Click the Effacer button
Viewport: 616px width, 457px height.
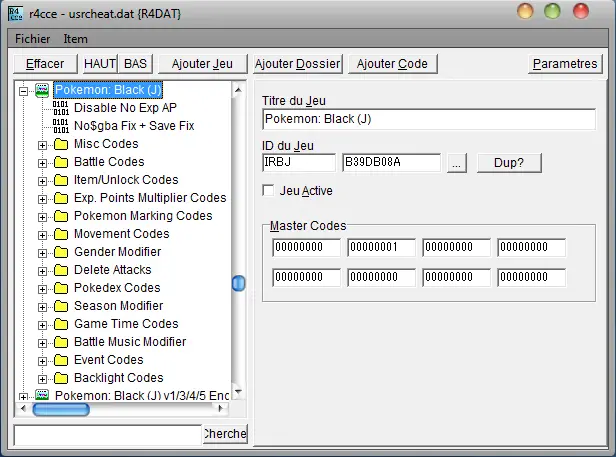click(45, 64)
